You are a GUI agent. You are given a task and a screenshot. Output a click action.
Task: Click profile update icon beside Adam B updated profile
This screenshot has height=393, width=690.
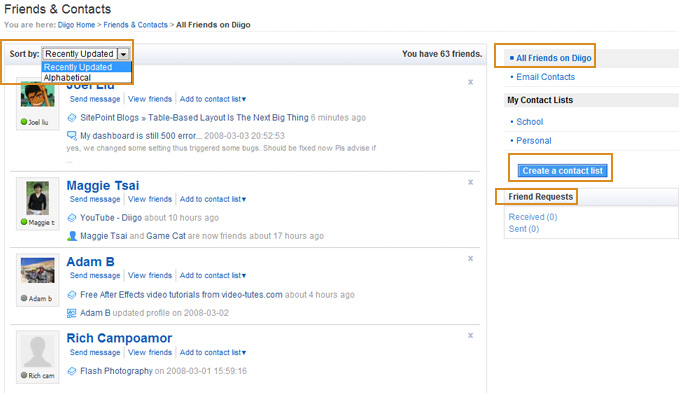tap(71, 313)
